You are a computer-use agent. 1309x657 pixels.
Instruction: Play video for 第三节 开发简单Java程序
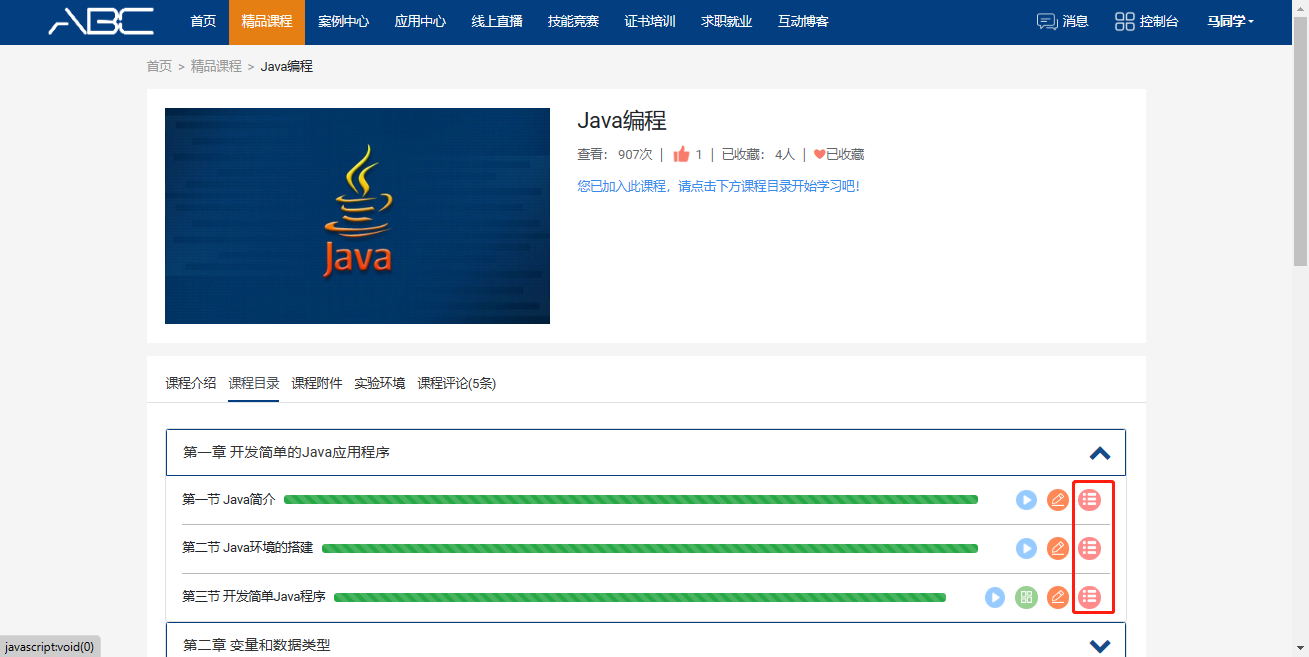[x=994, y=597]
